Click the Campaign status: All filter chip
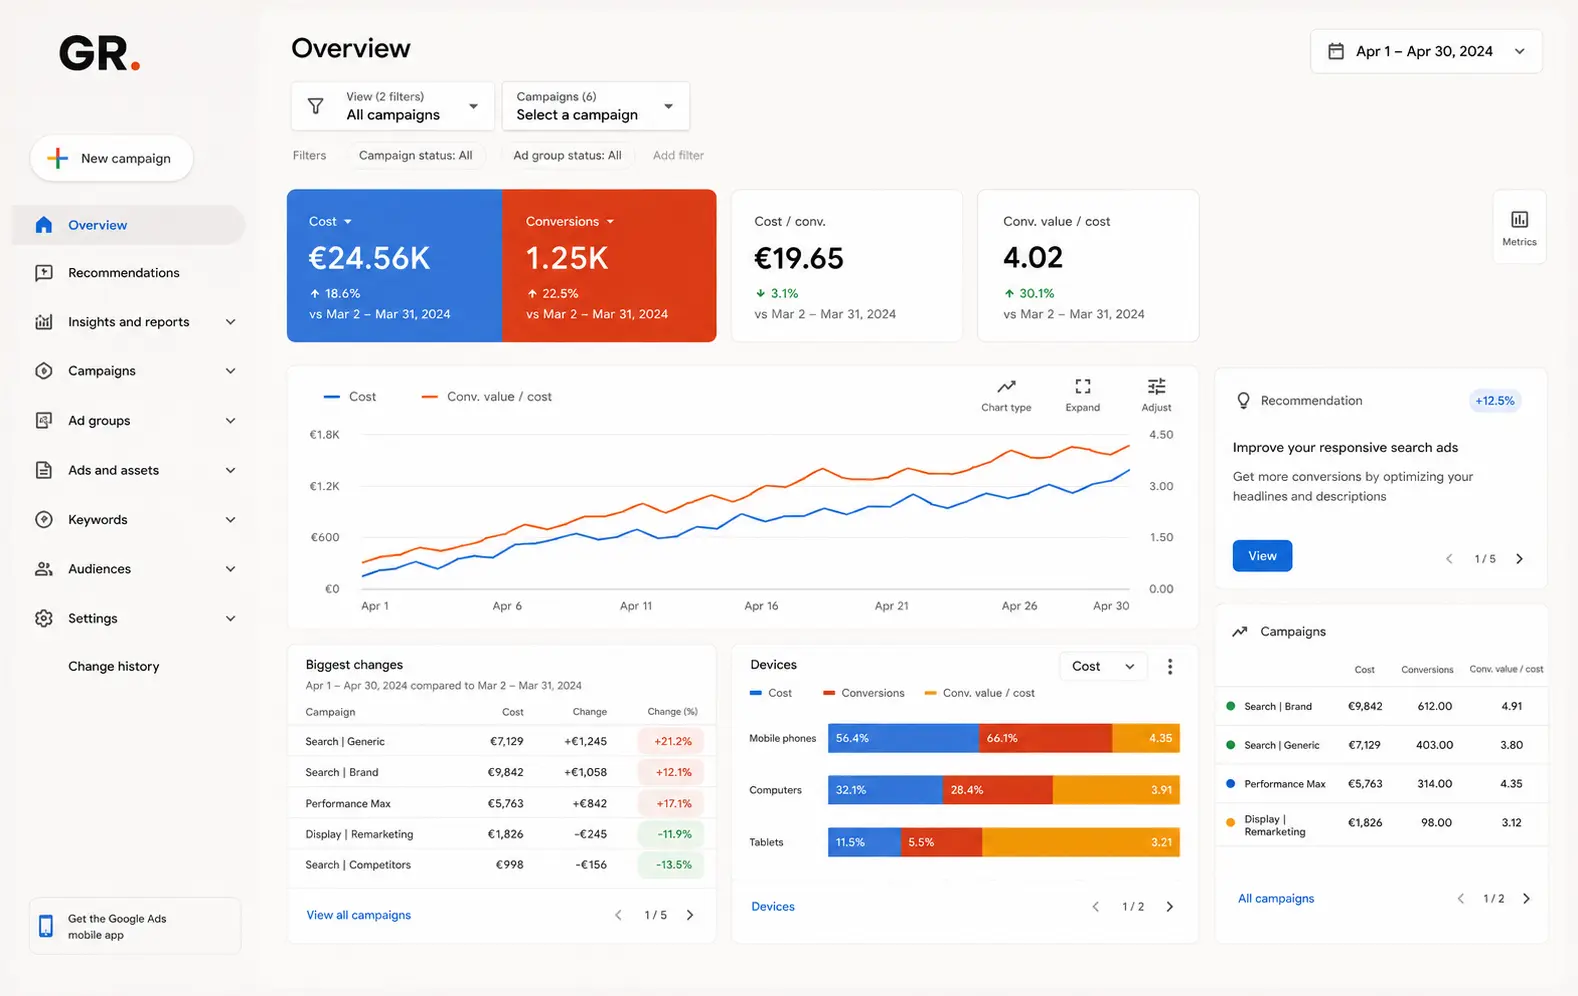Image resolution: width=1578 pixels, height=996 pixels. [416, 155]
